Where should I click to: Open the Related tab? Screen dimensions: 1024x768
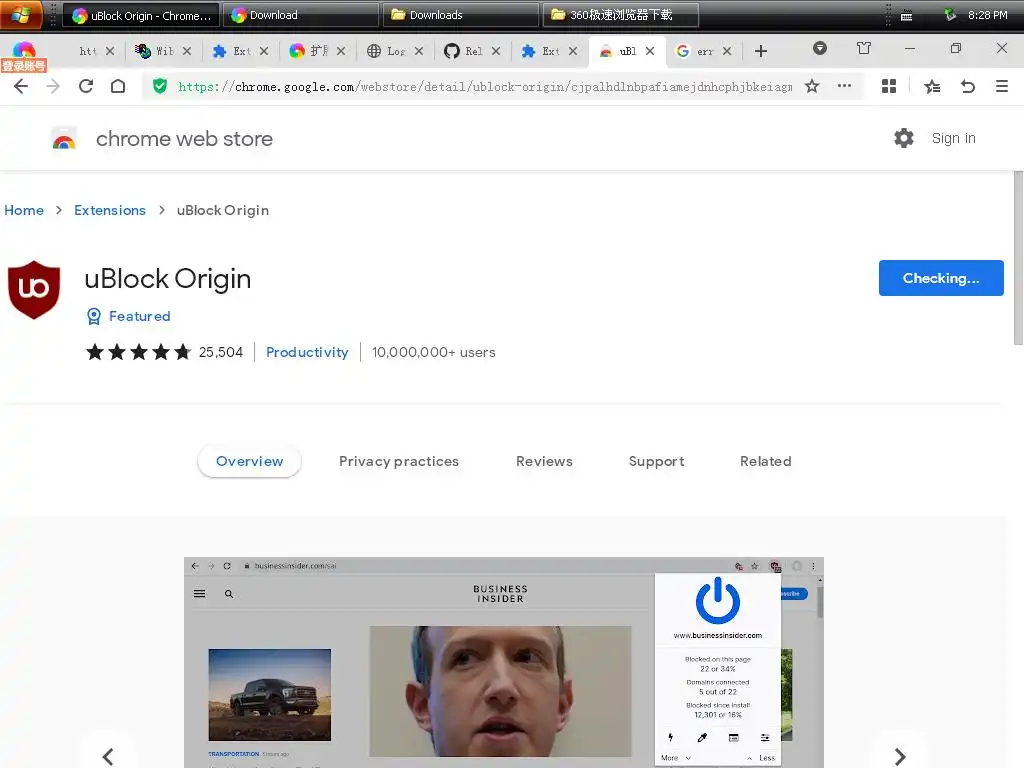765,461
